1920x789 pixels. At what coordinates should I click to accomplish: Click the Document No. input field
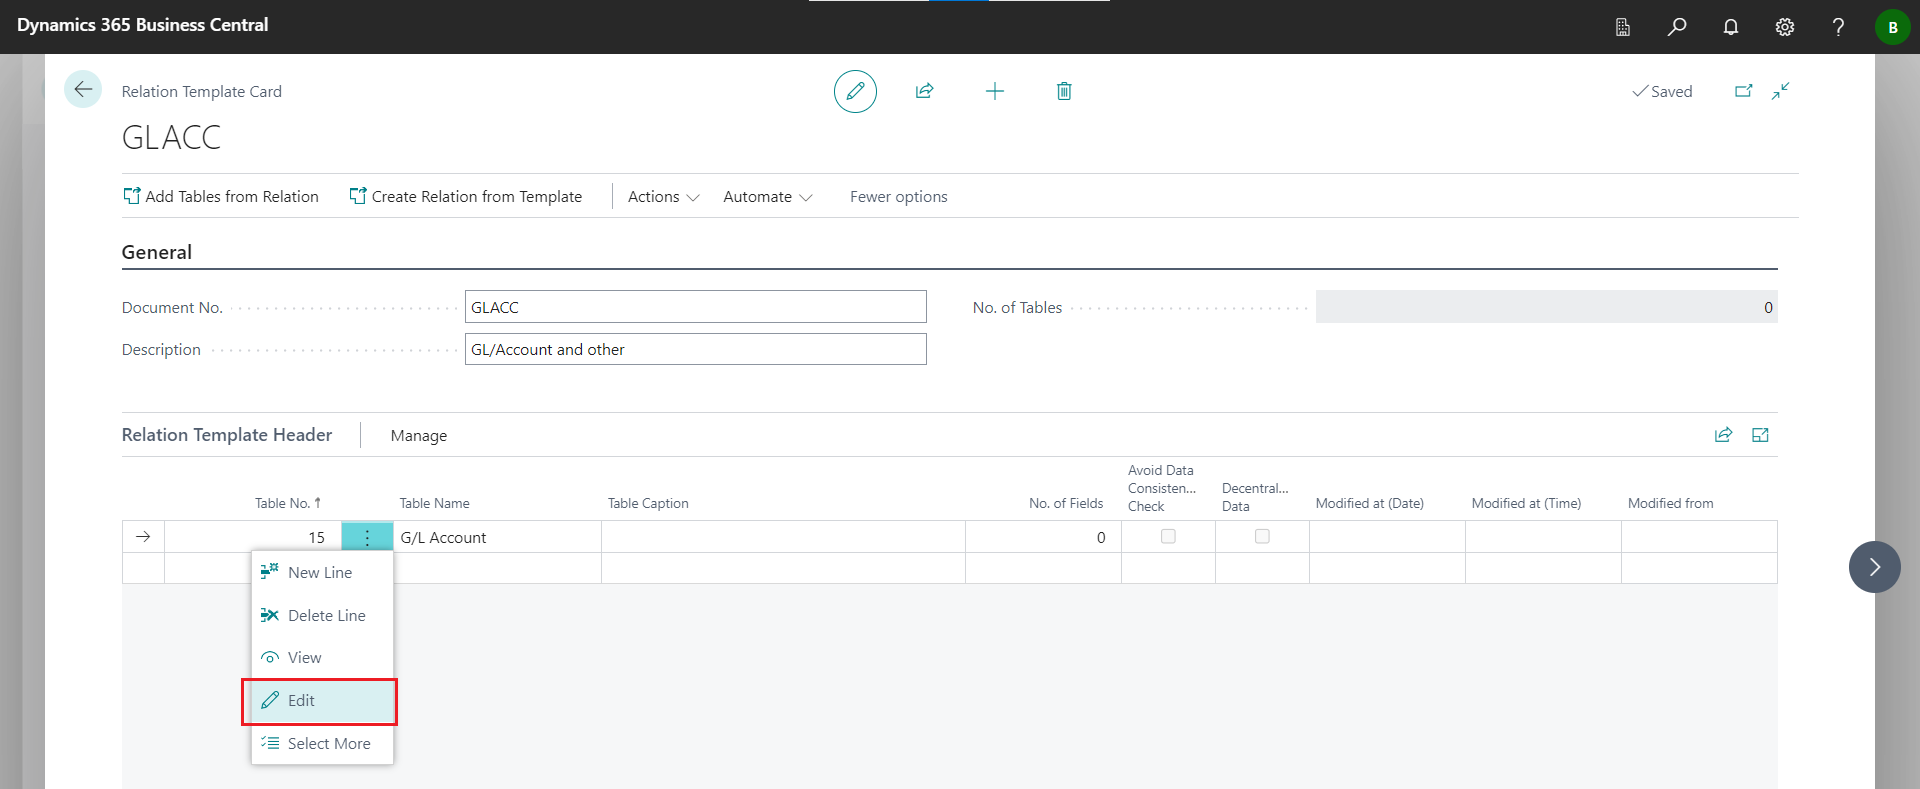point(695,307)
